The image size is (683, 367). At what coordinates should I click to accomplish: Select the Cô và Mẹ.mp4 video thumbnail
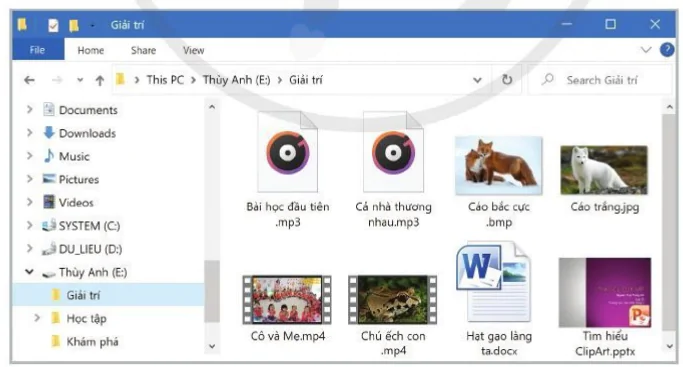click(287, 300)
